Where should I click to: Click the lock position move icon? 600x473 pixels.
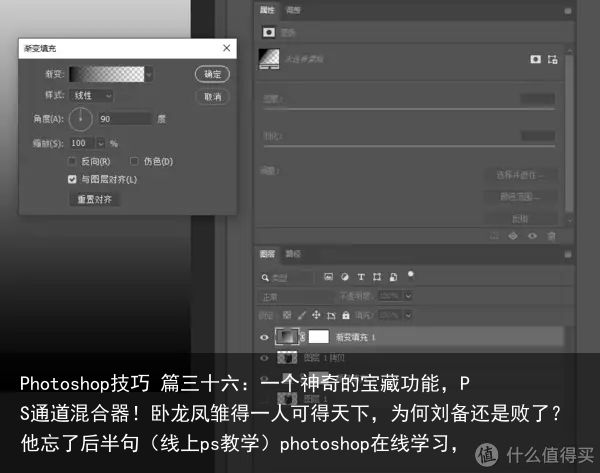coord(316,315)
